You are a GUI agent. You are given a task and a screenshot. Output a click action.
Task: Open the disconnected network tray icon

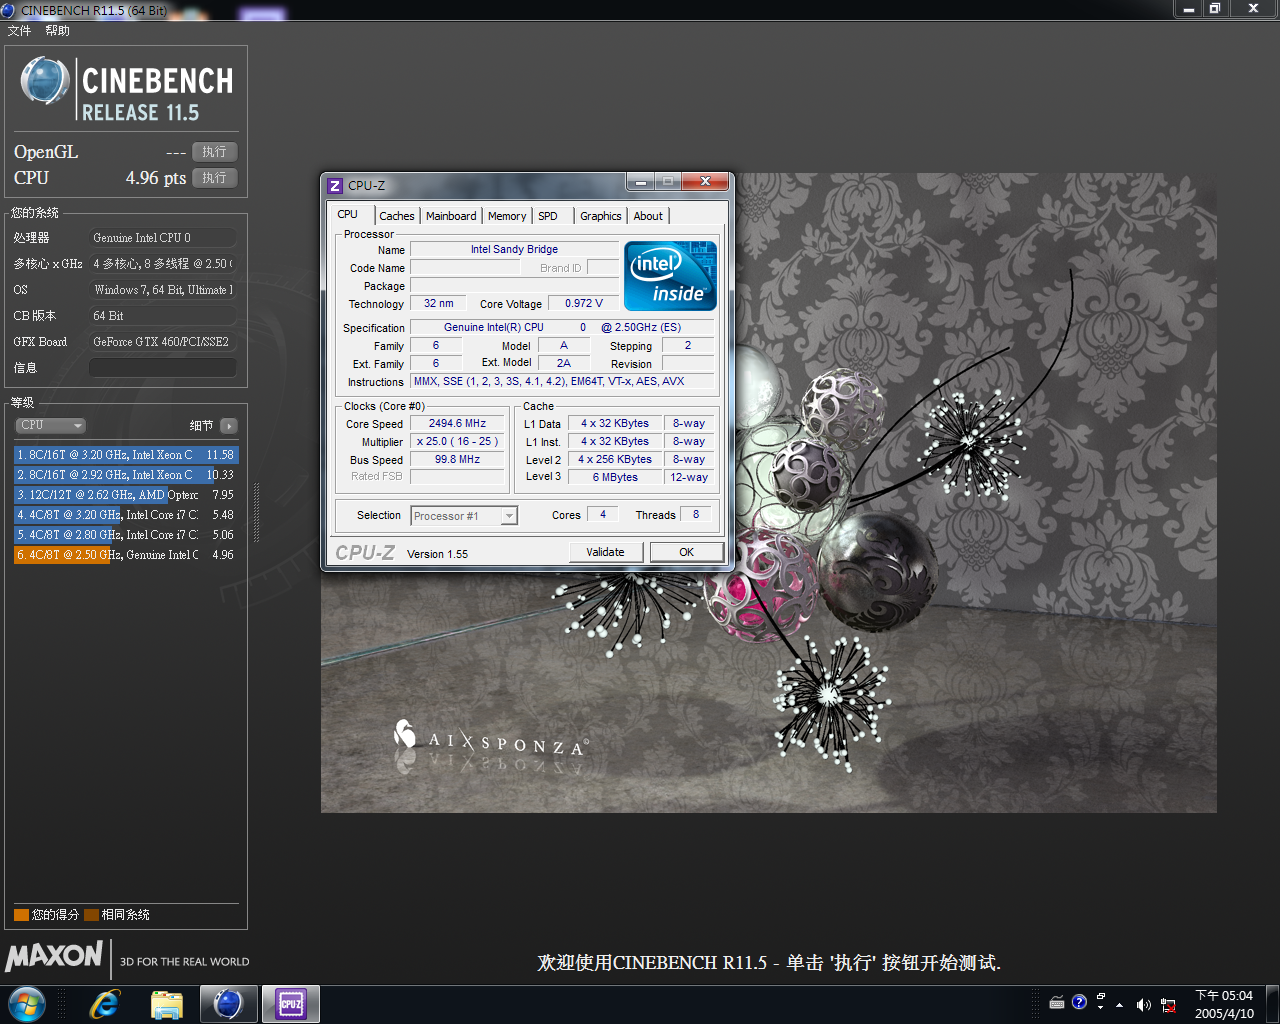pyautogui.click(x=1168, y=1005)
